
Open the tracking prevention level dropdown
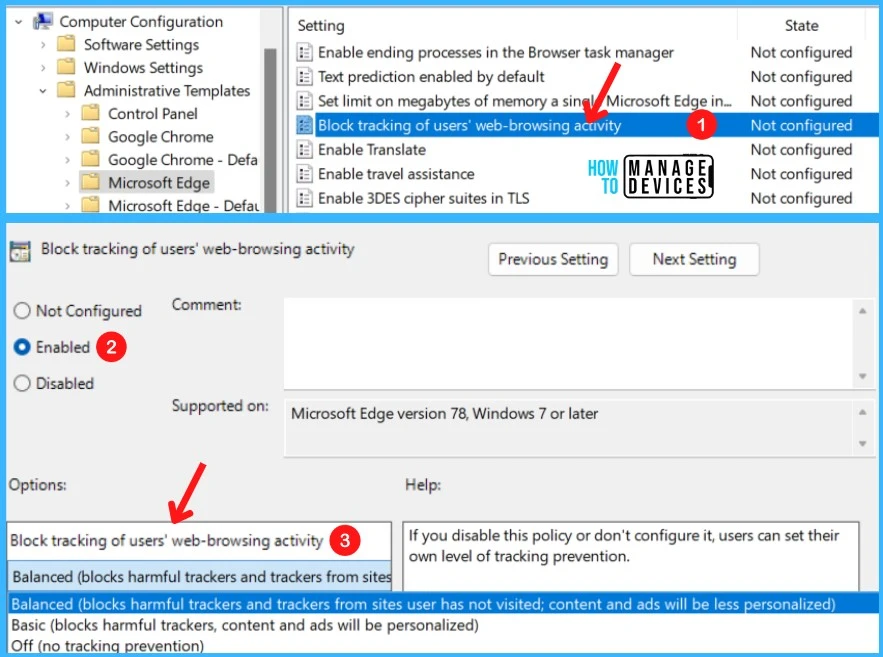coord(199,576)
